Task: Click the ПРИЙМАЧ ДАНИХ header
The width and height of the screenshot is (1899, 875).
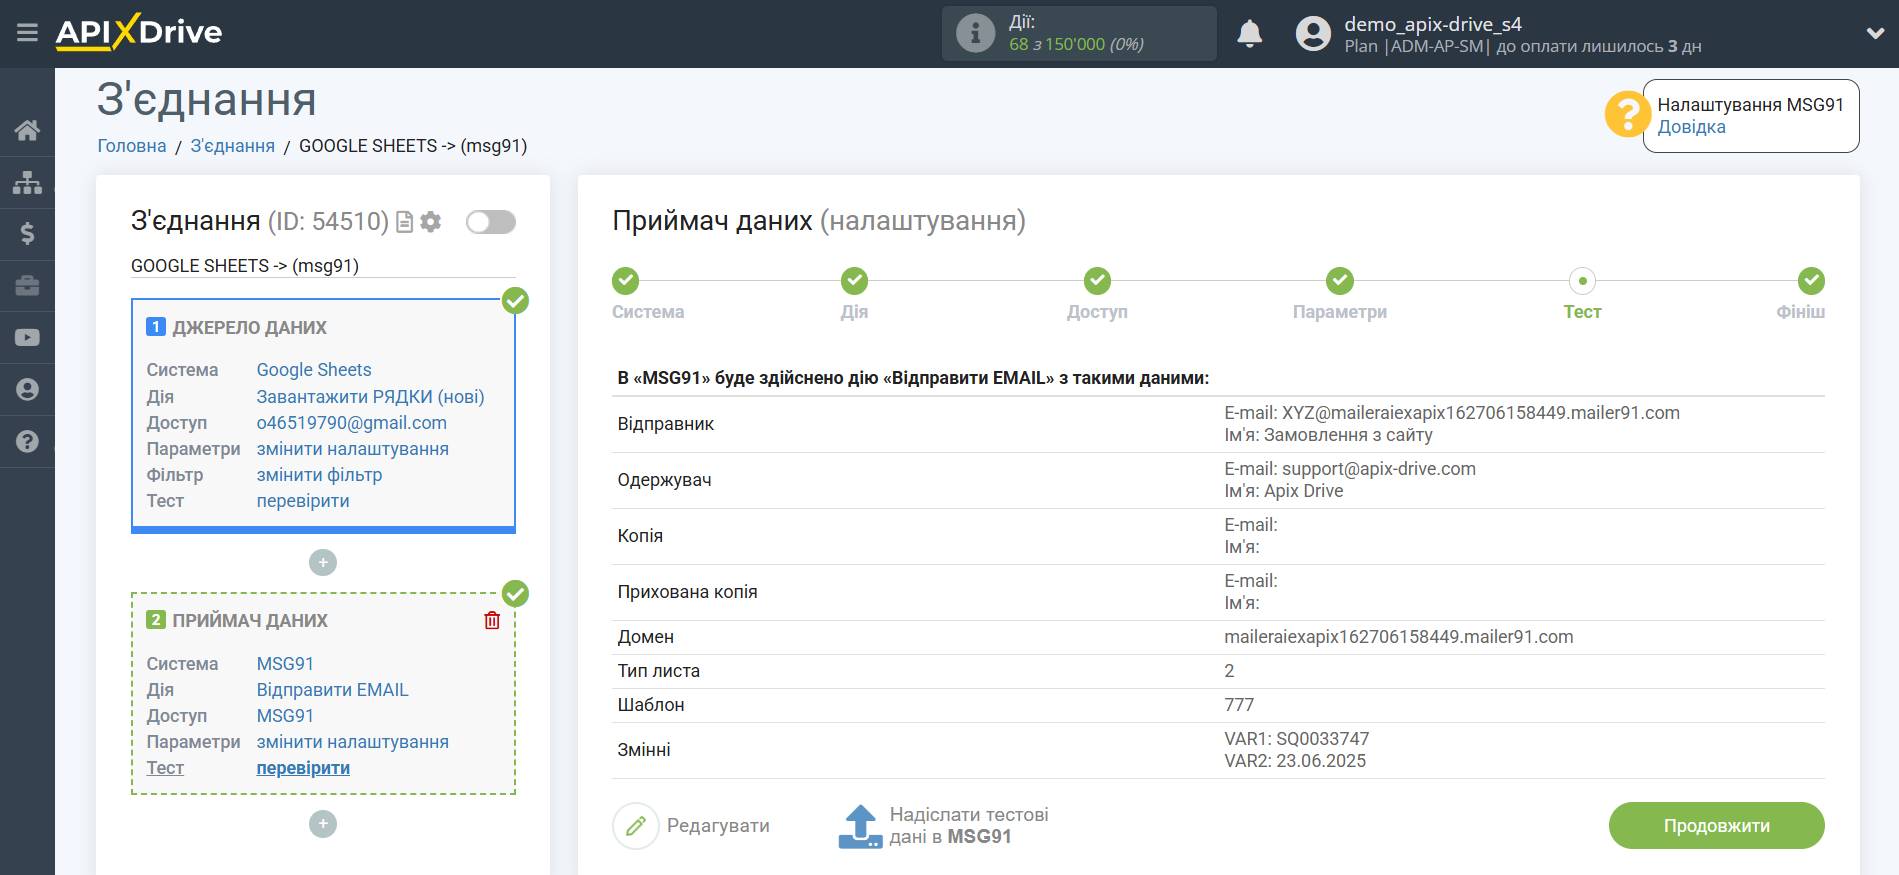Action: click(249, 621)
